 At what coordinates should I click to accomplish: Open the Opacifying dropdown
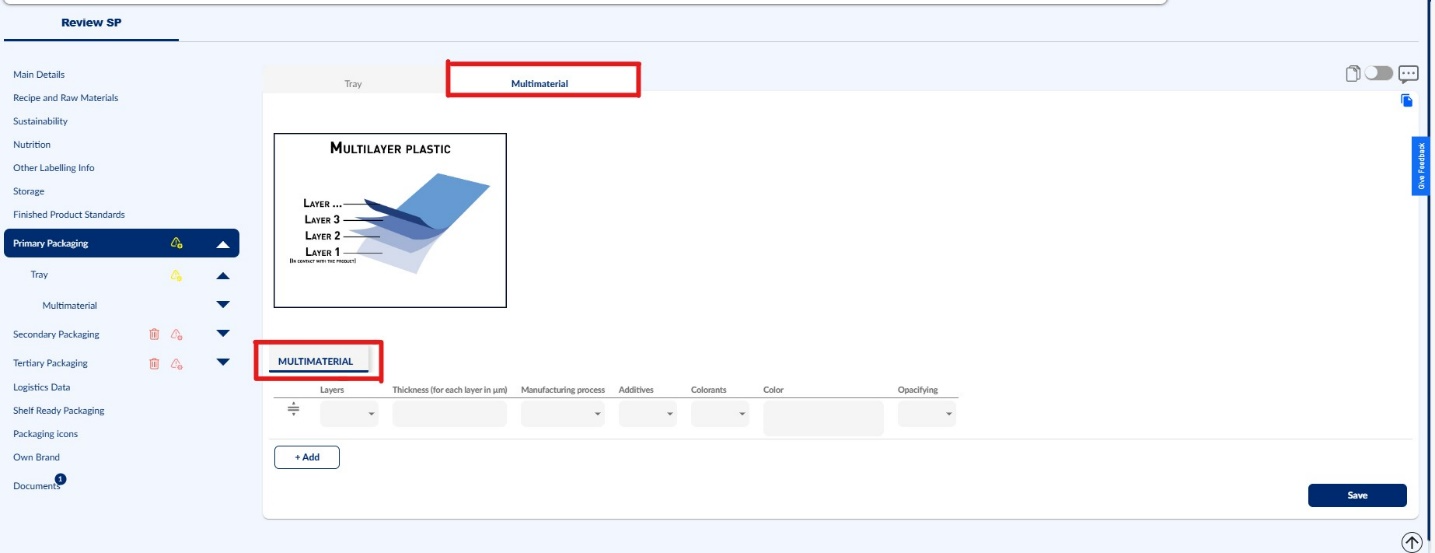pos(927,414)
